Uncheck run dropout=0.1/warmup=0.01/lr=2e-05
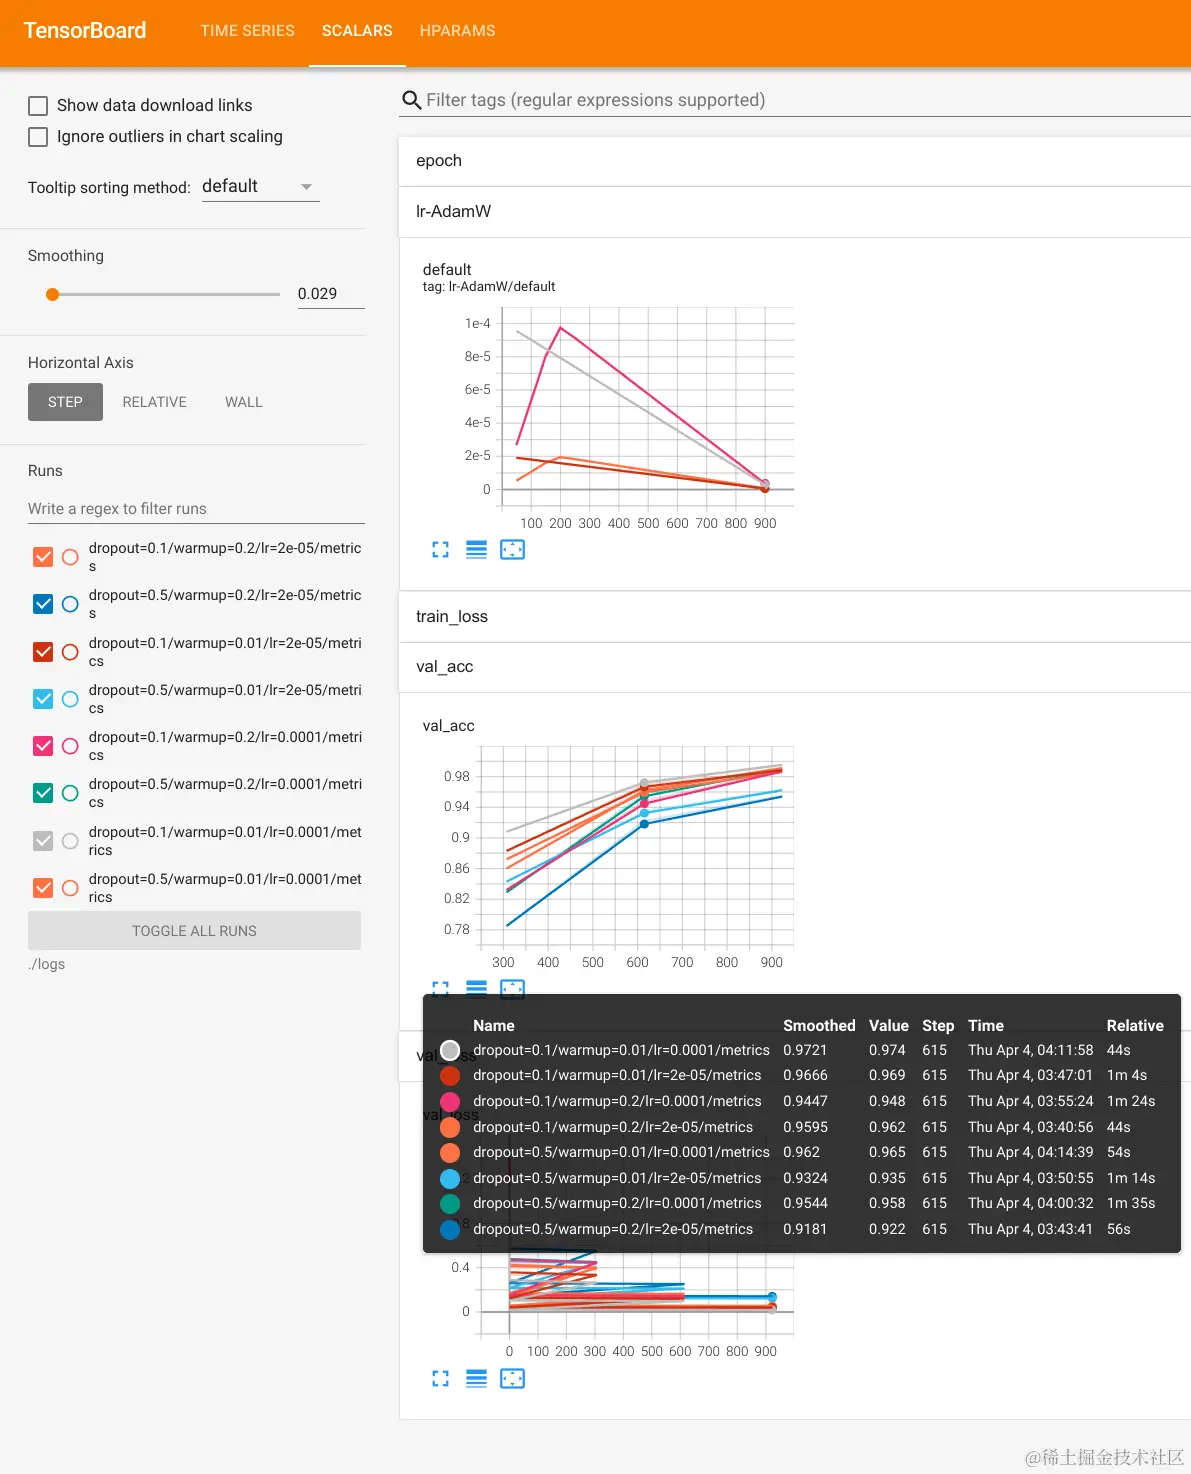Screen dimensions: 1191x1474 tap(43, 652)
